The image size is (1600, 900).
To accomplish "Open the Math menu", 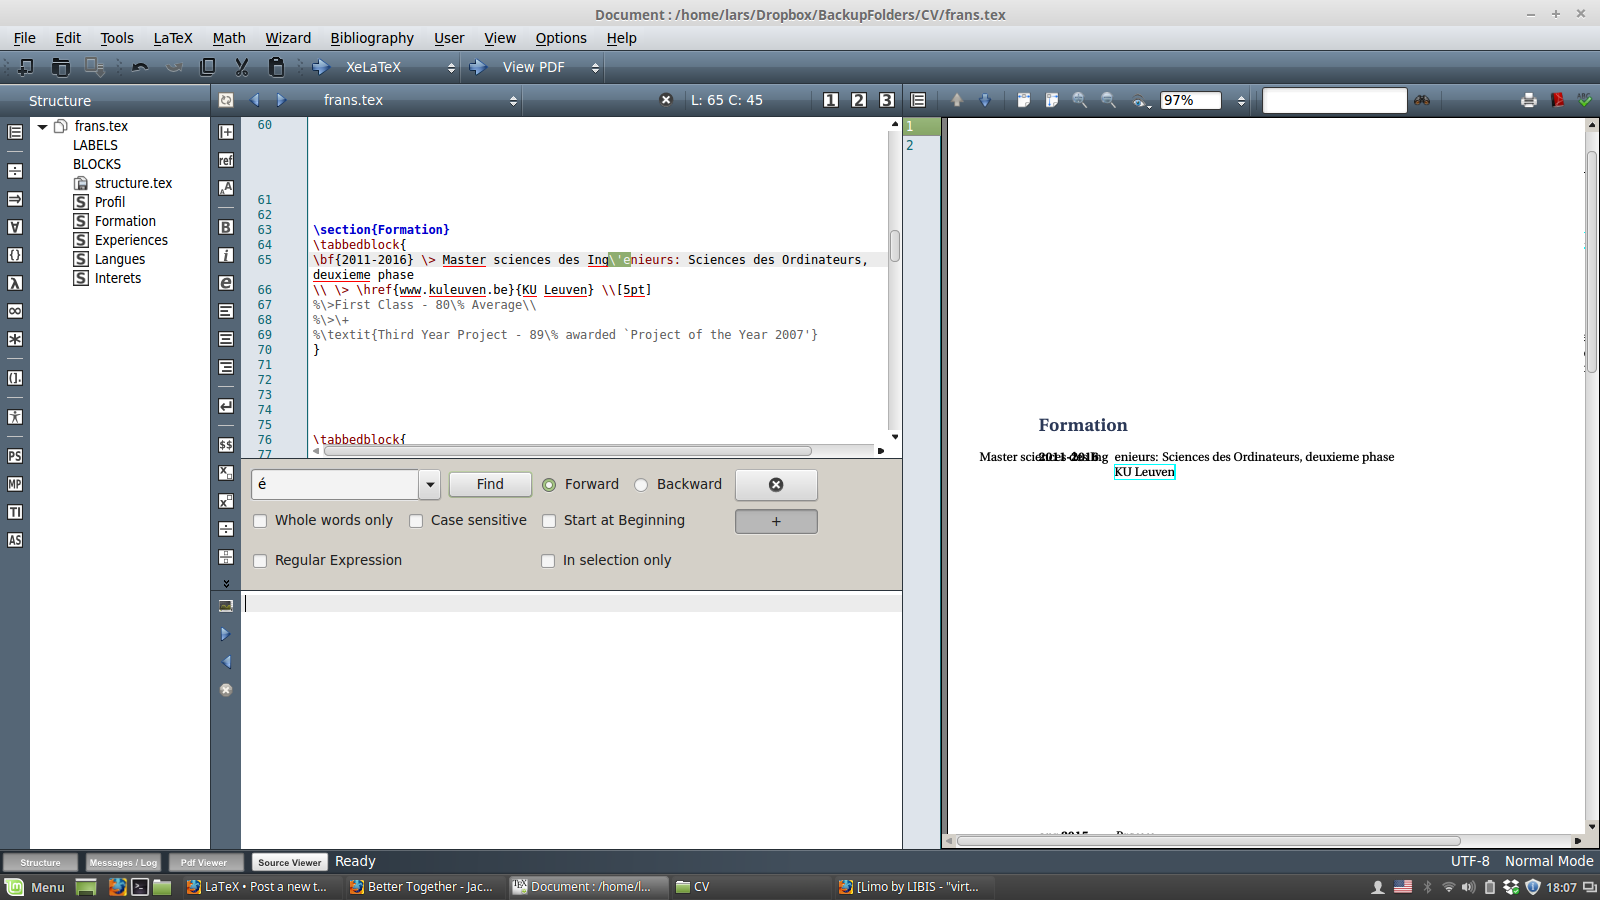I will click(x=229, y=38).
